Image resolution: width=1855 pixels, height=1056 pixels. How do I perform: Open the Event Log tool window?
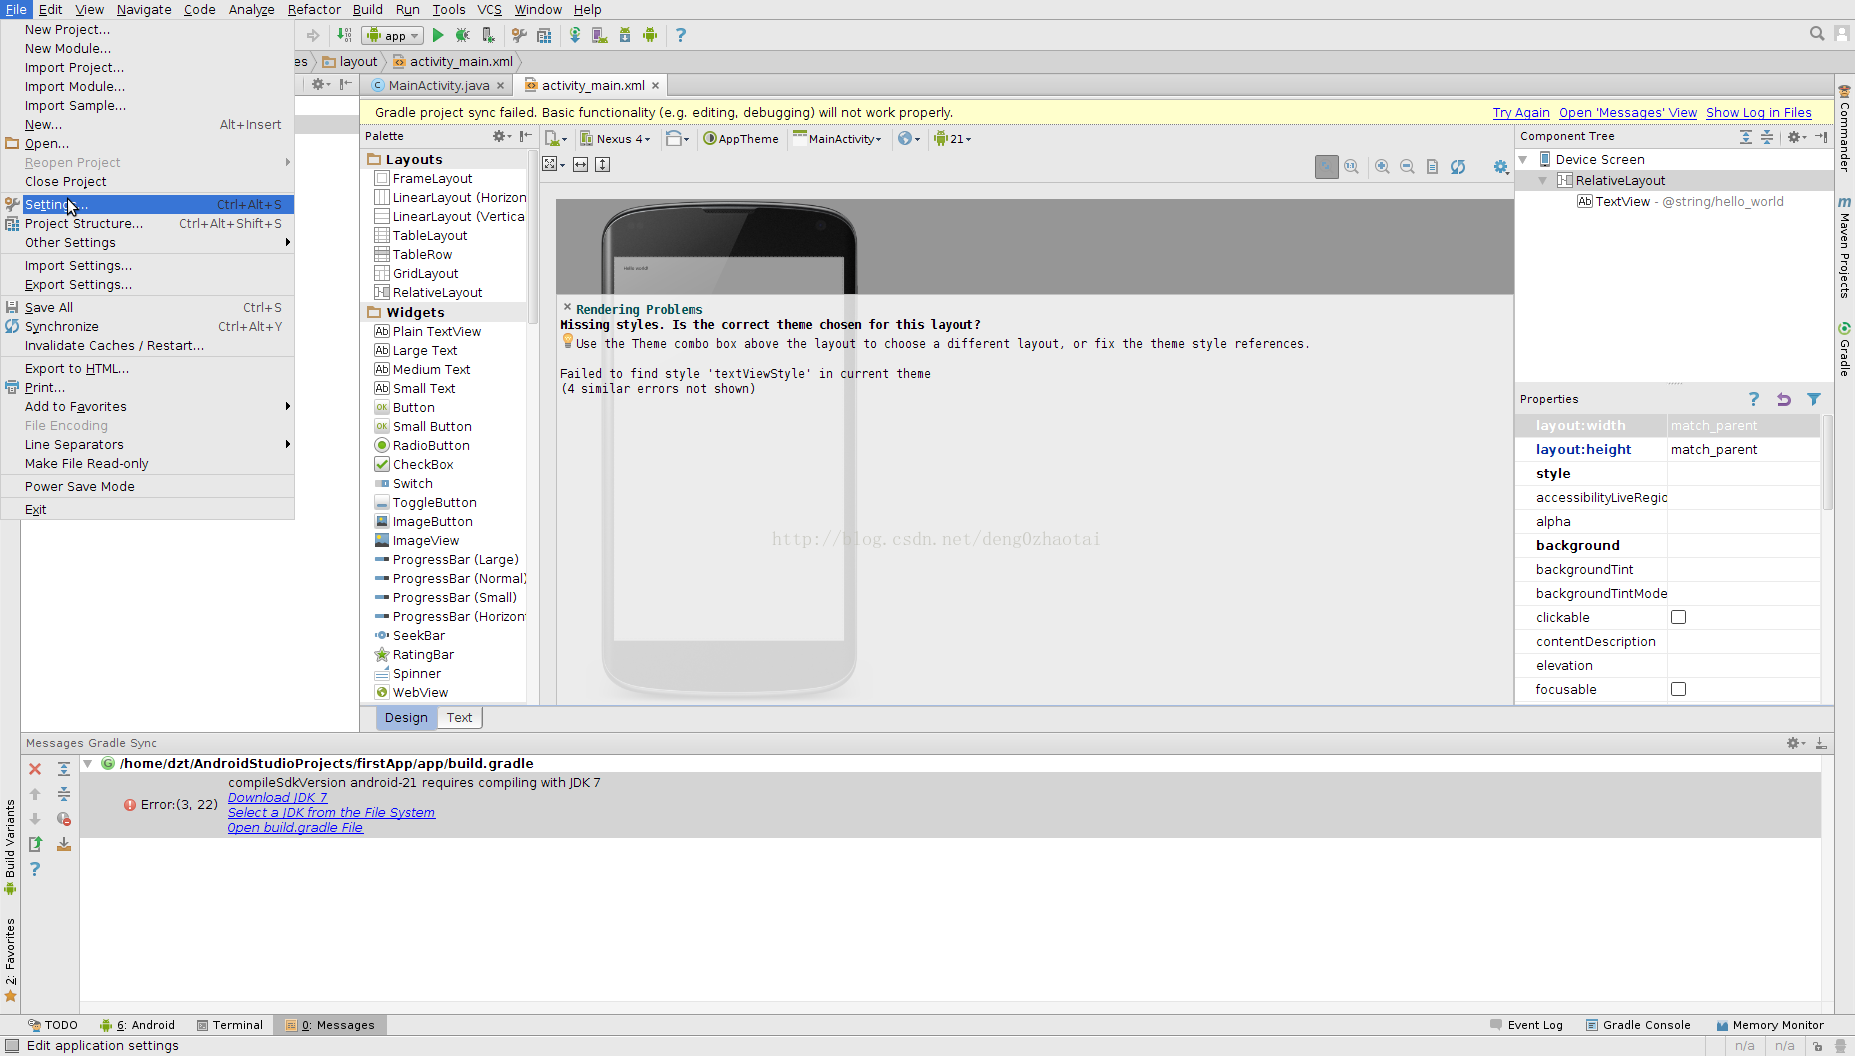1526,1025
